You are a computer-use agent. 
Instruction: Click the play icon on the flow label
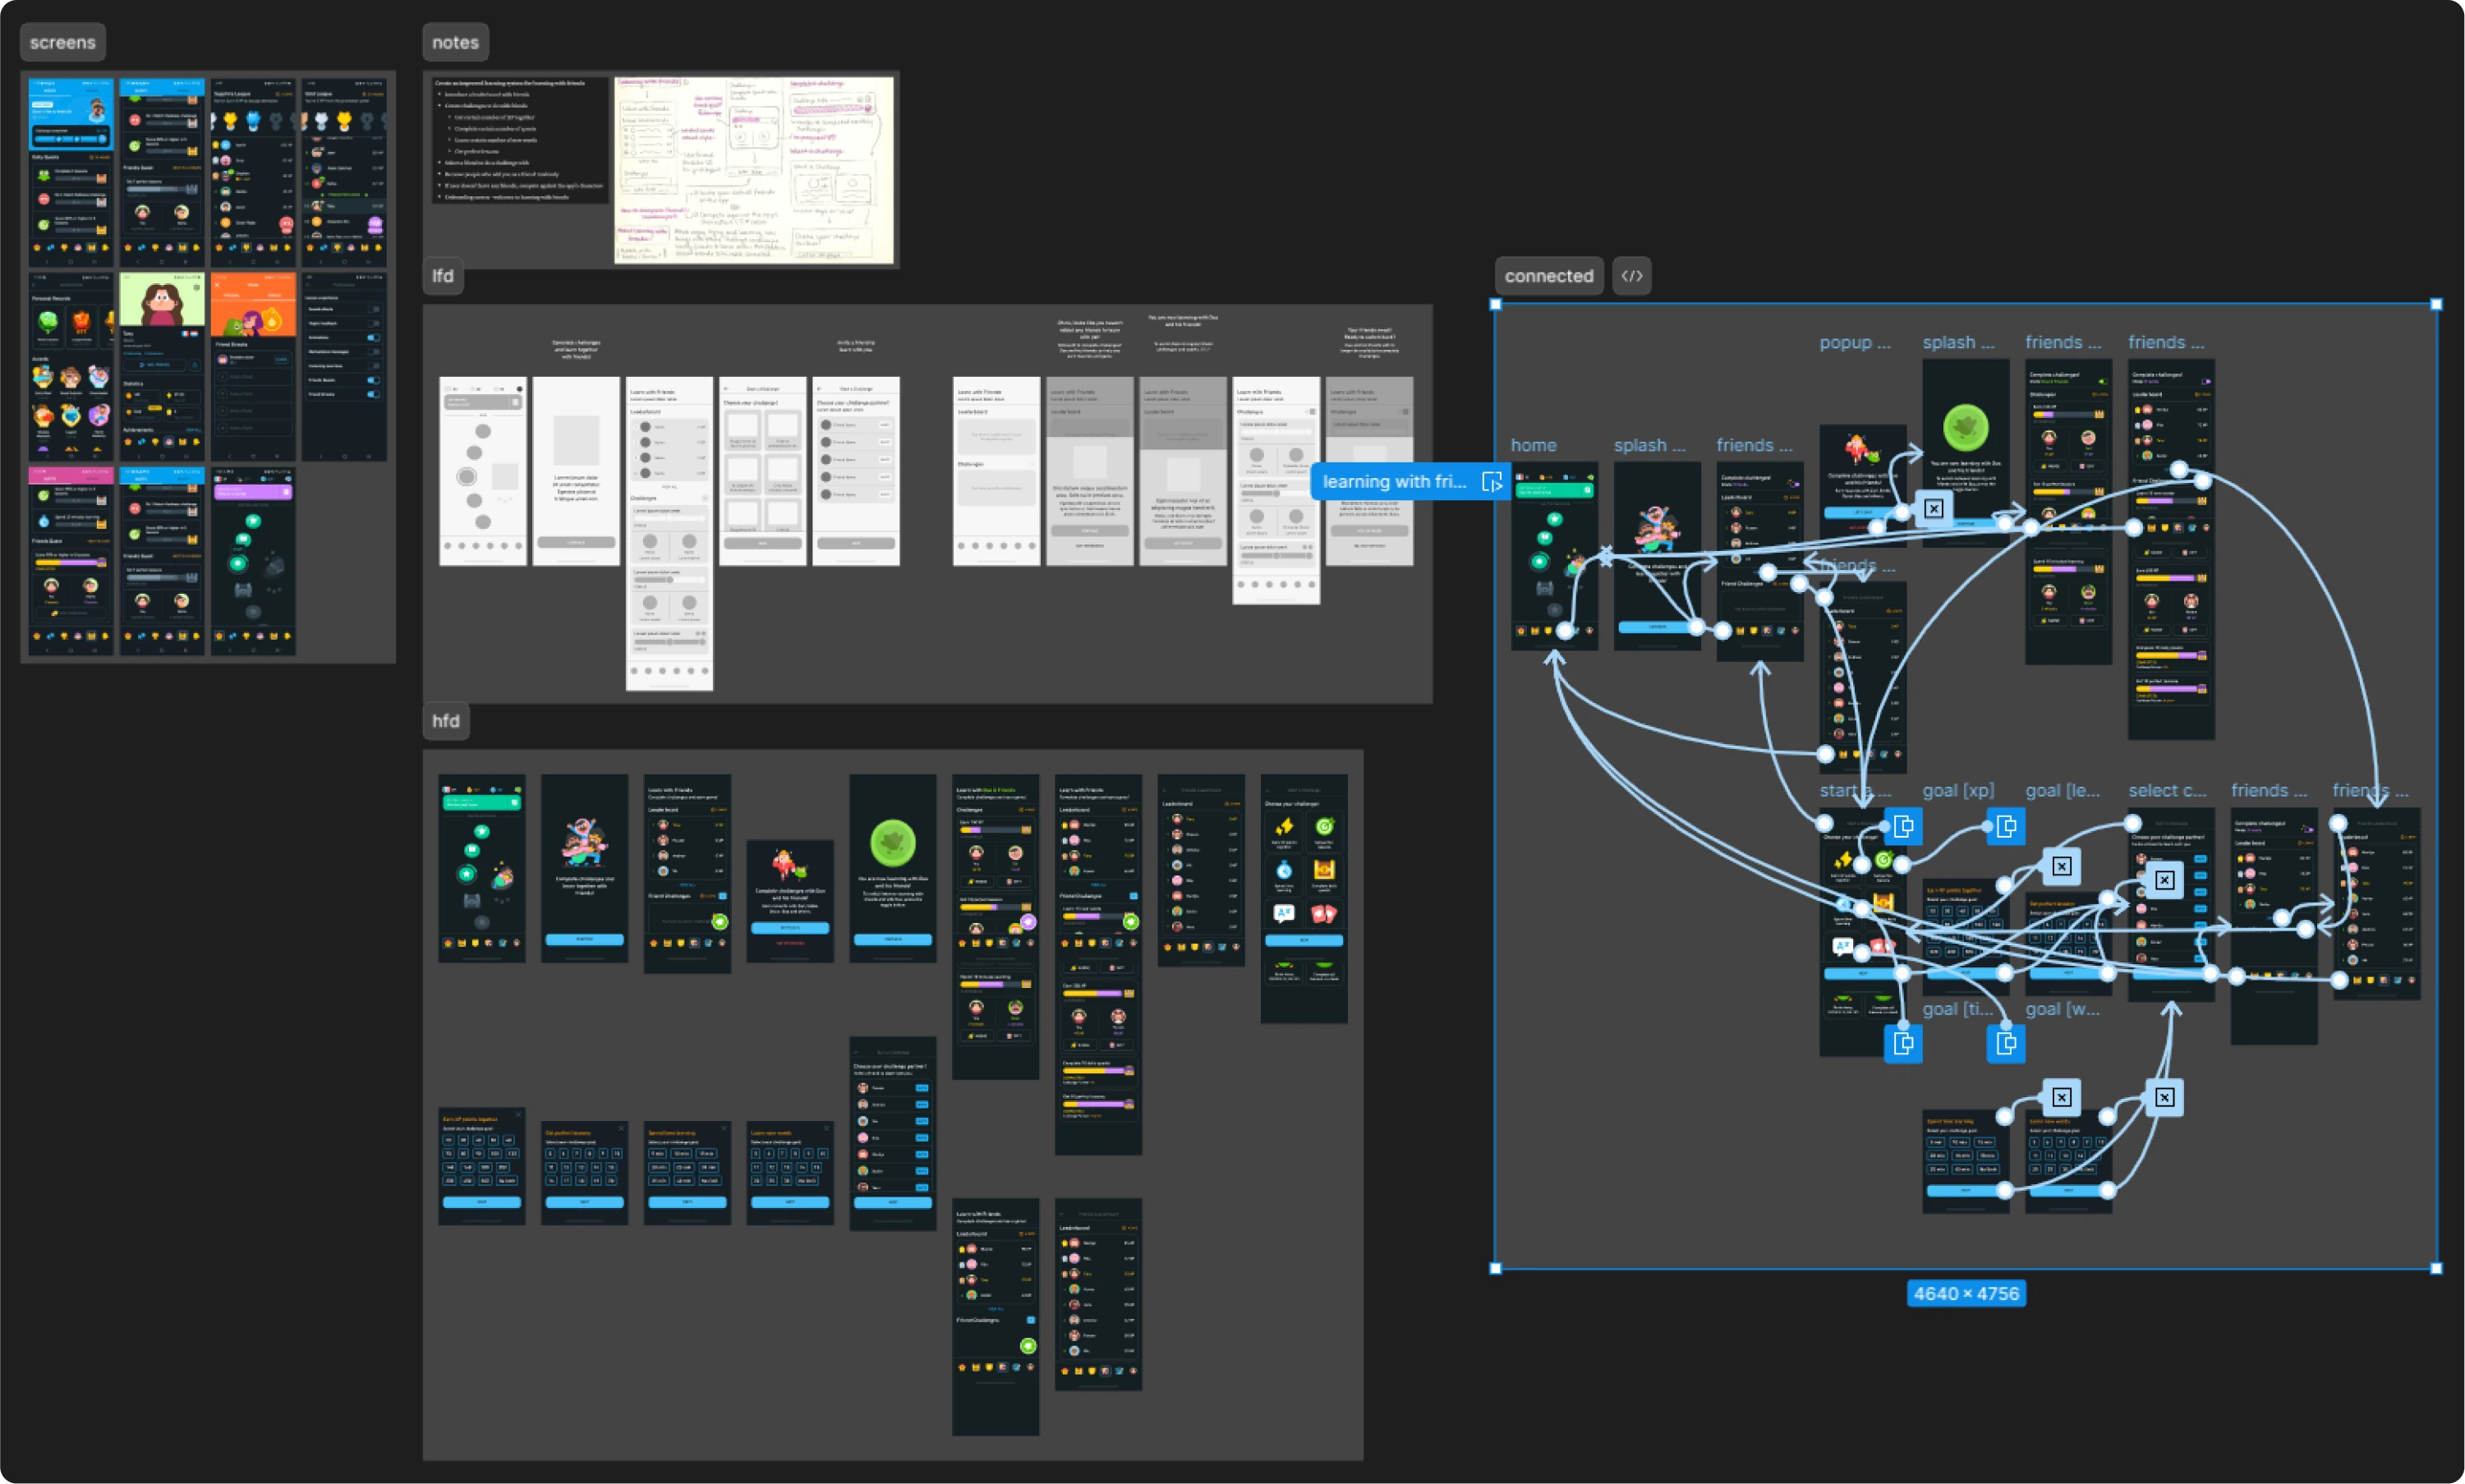click(x=1491, y=482)
